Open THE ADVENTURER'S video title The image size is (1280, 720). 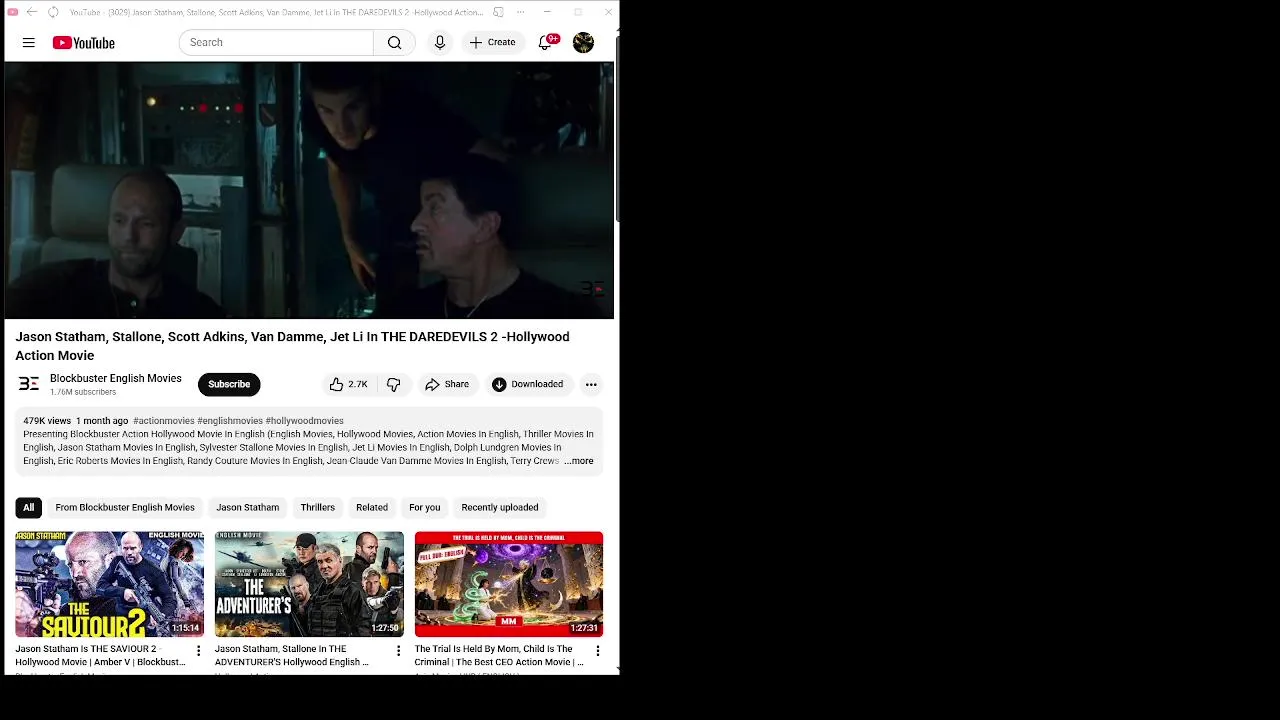pyautogui.click(x=292, y=655)
